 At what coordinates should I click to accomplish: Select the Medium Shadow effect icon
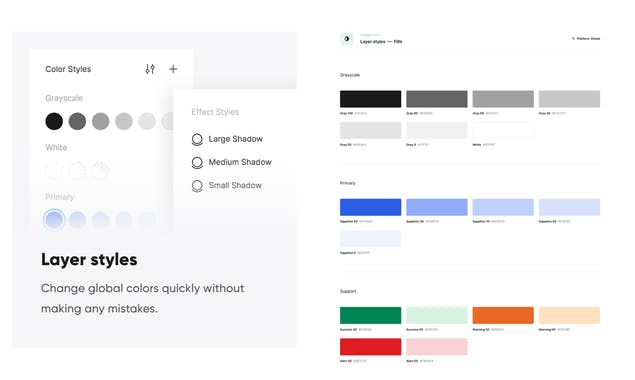197,162
